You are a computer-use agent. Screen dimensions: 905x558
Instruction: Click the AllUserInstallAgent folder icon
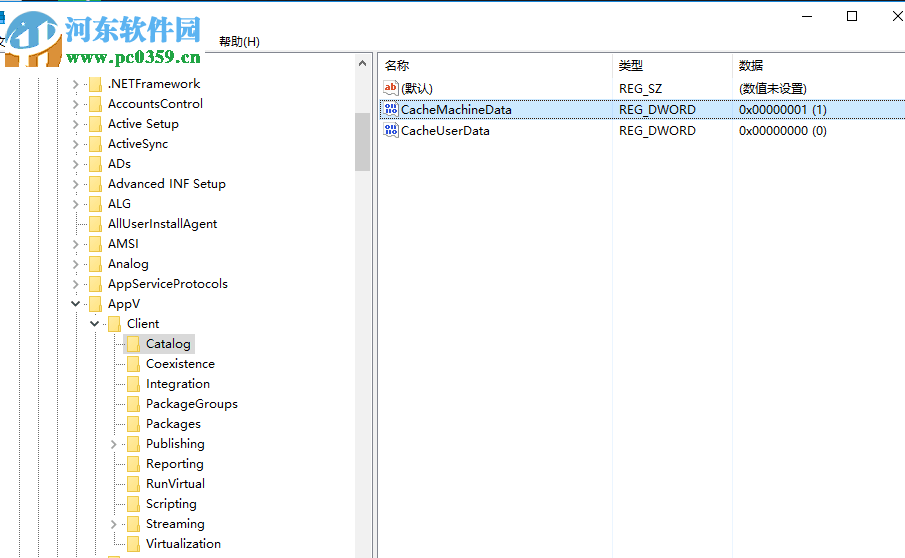coord(96,224)
